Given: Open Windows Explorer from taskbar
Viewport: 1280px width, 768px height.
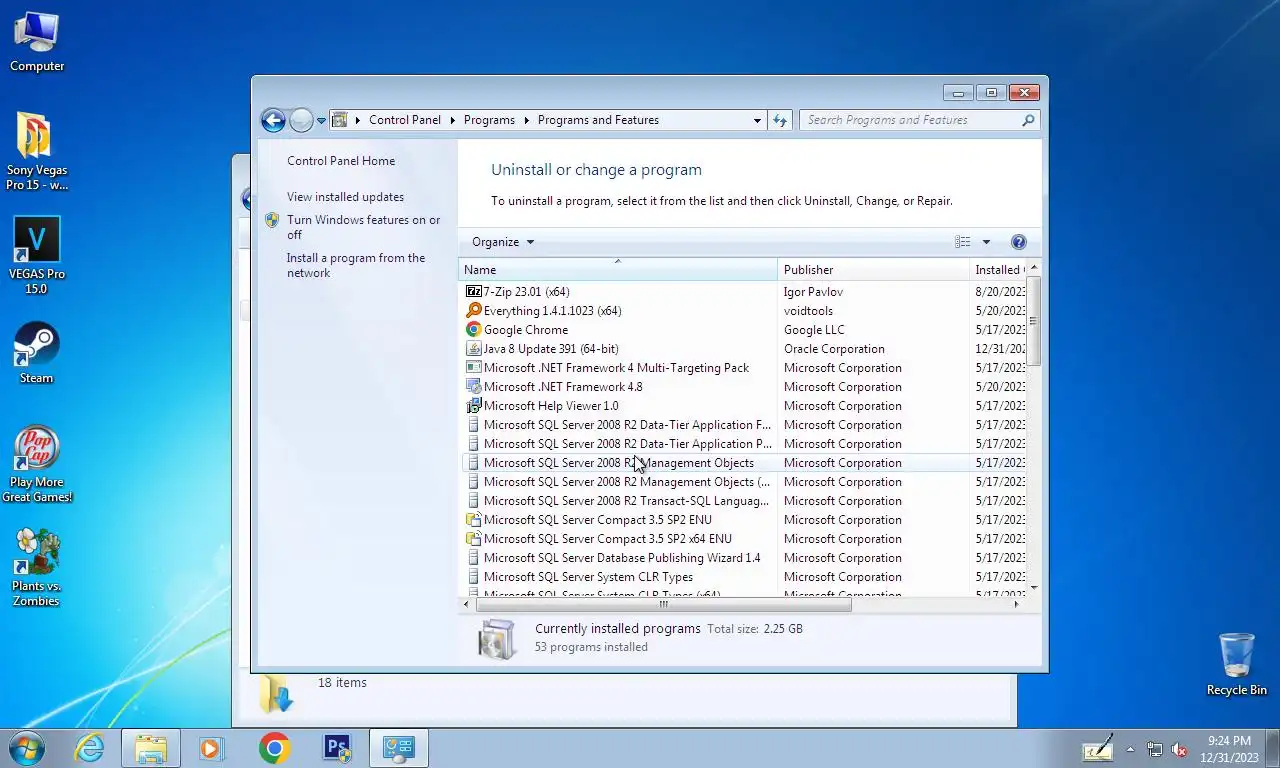Looking at the screenshot, I should coord(151,747).
